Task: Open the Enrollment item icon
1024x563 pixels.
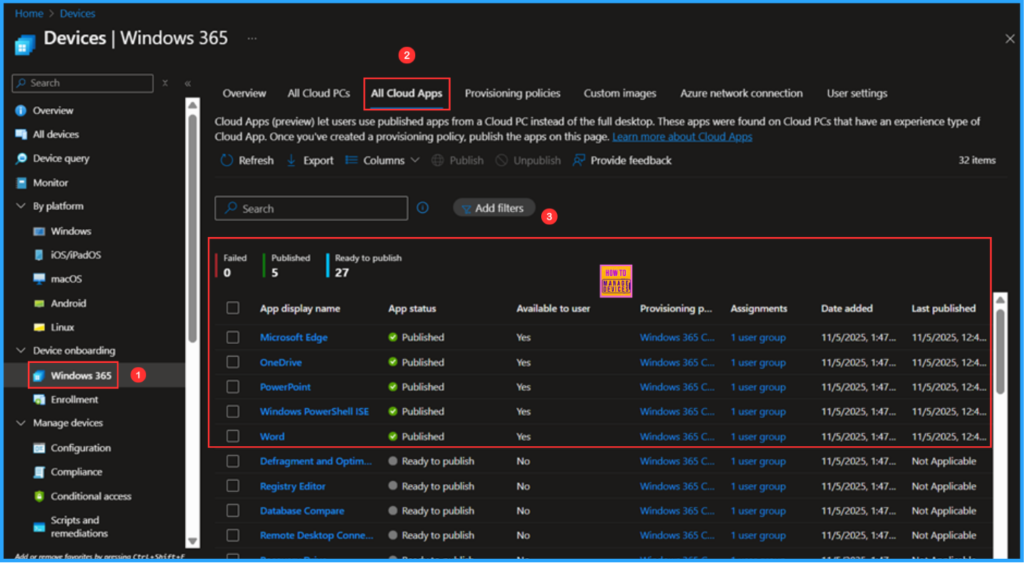Action: pyautogui.click(x=39, y=400)
